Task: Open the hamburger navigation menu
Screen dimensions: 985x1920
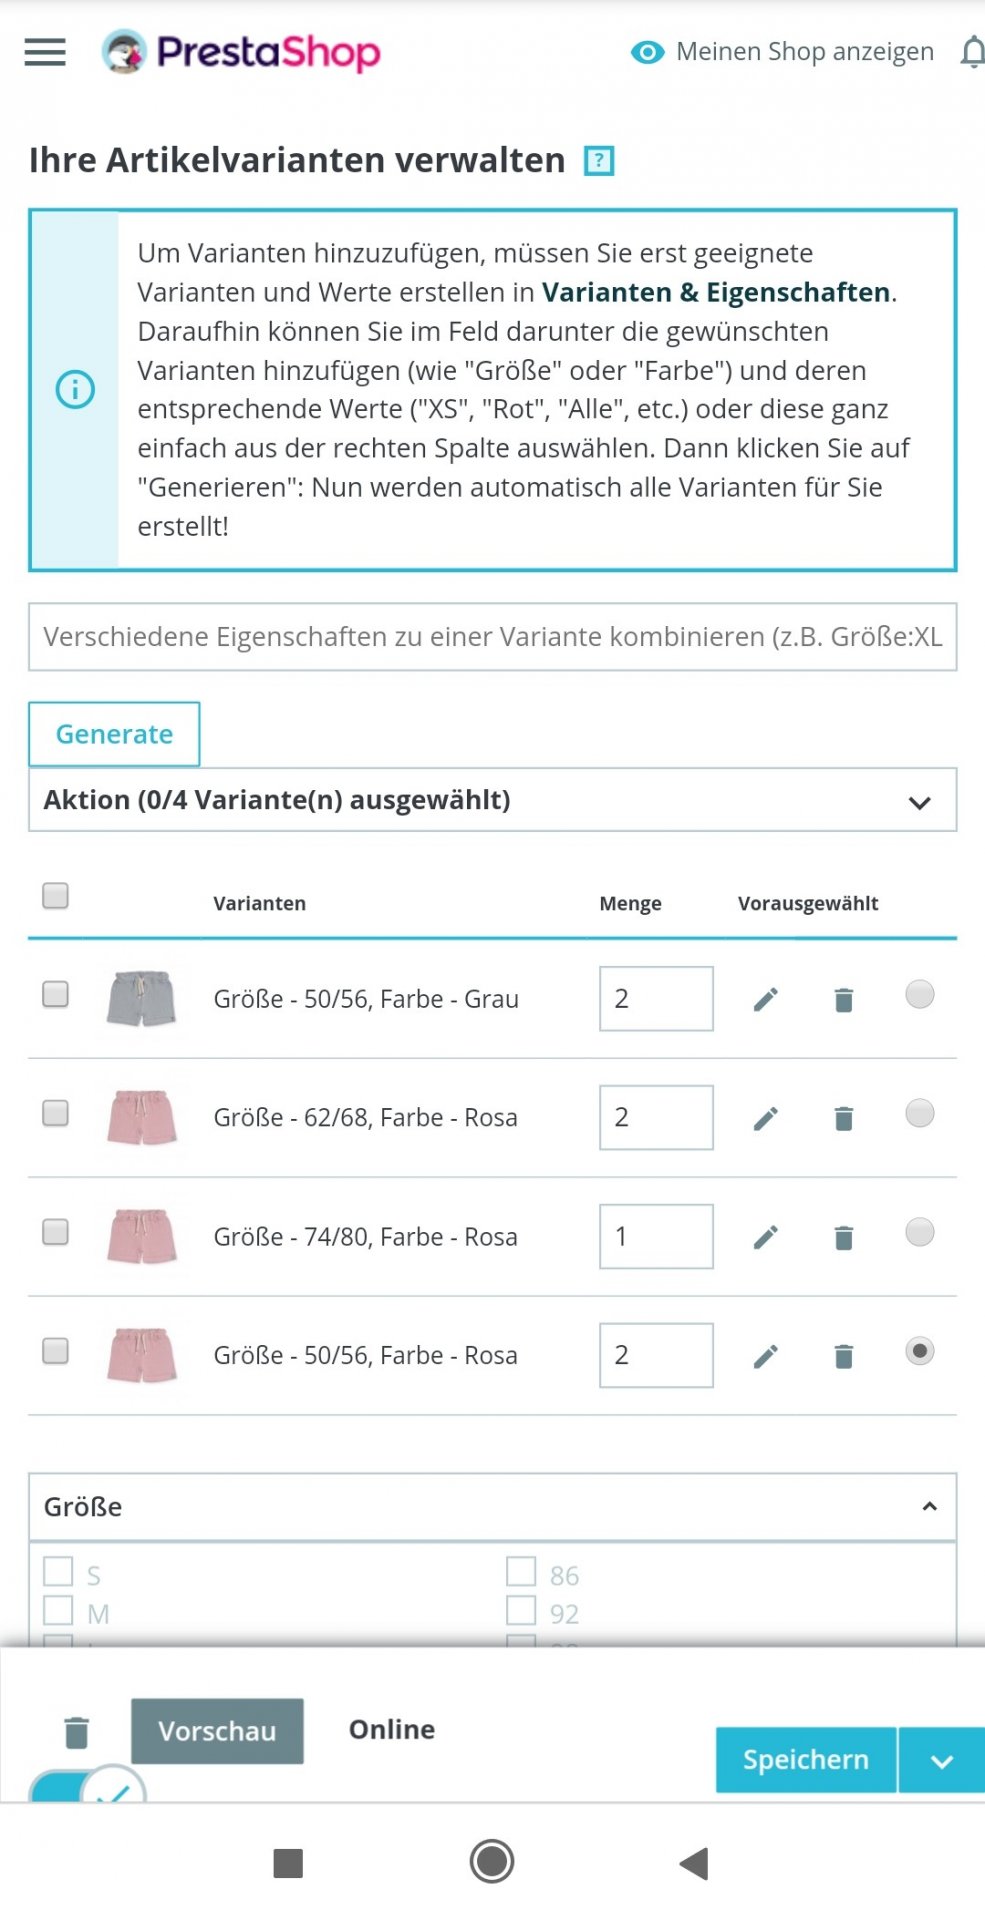Action: [45, 52]
